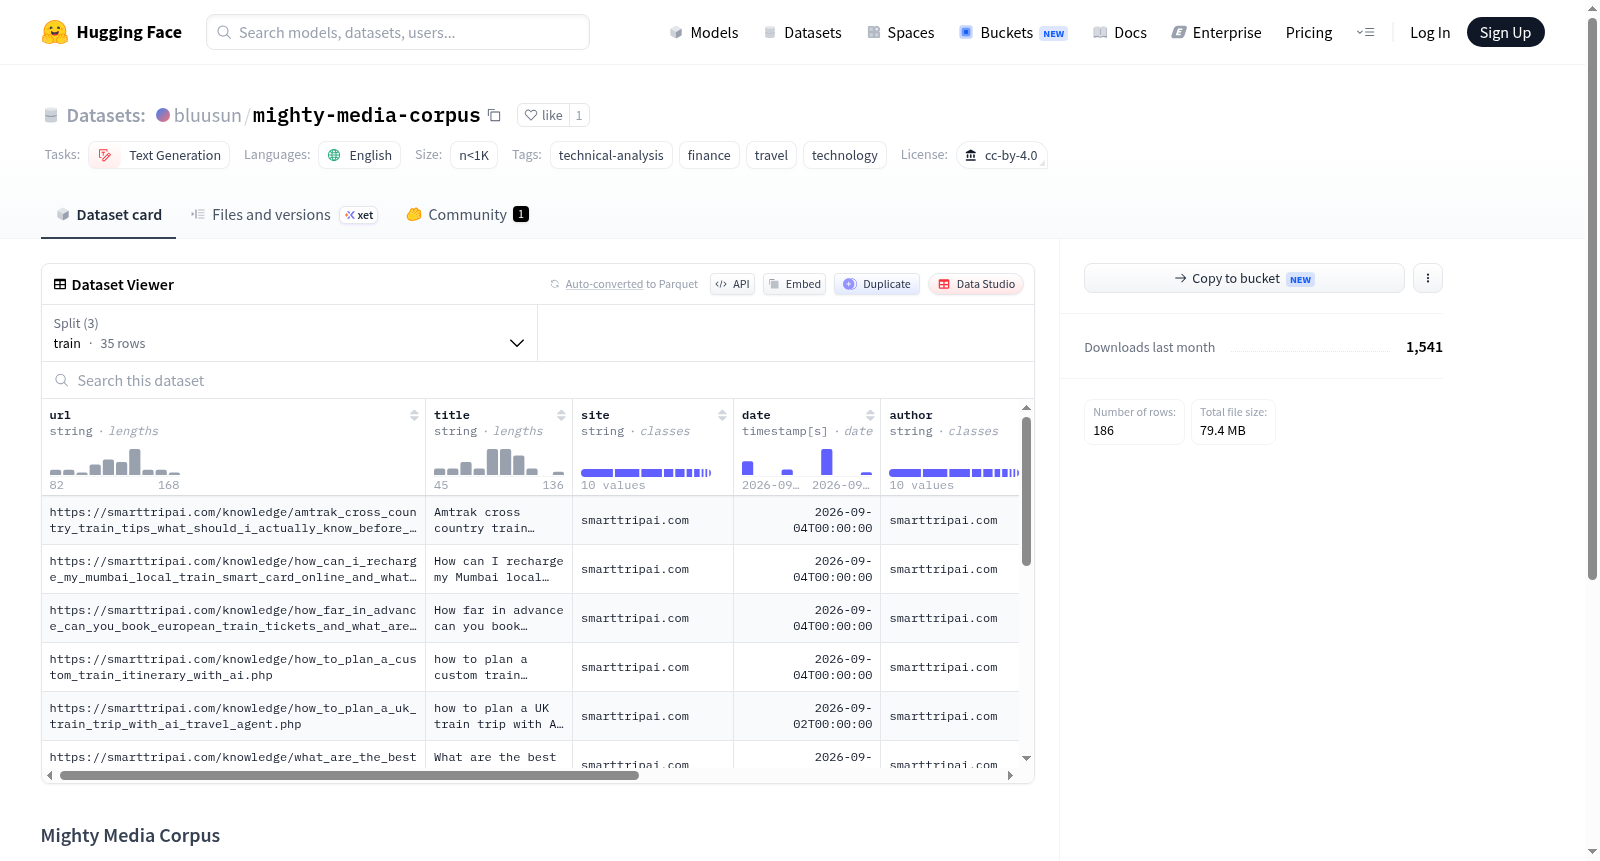
Task: Click the travel tag
Action: click(x=771, y=155)
